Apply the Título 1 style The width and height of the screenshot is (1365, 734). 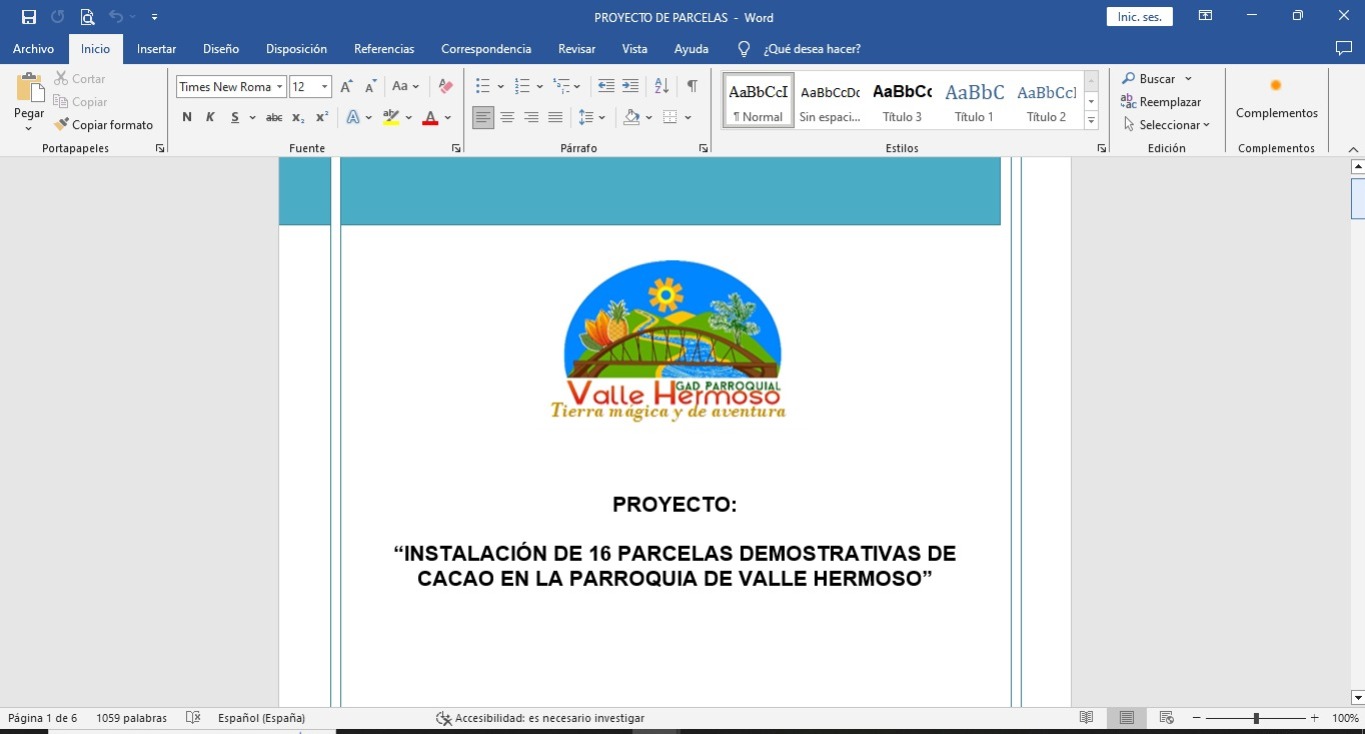point(974,100)
